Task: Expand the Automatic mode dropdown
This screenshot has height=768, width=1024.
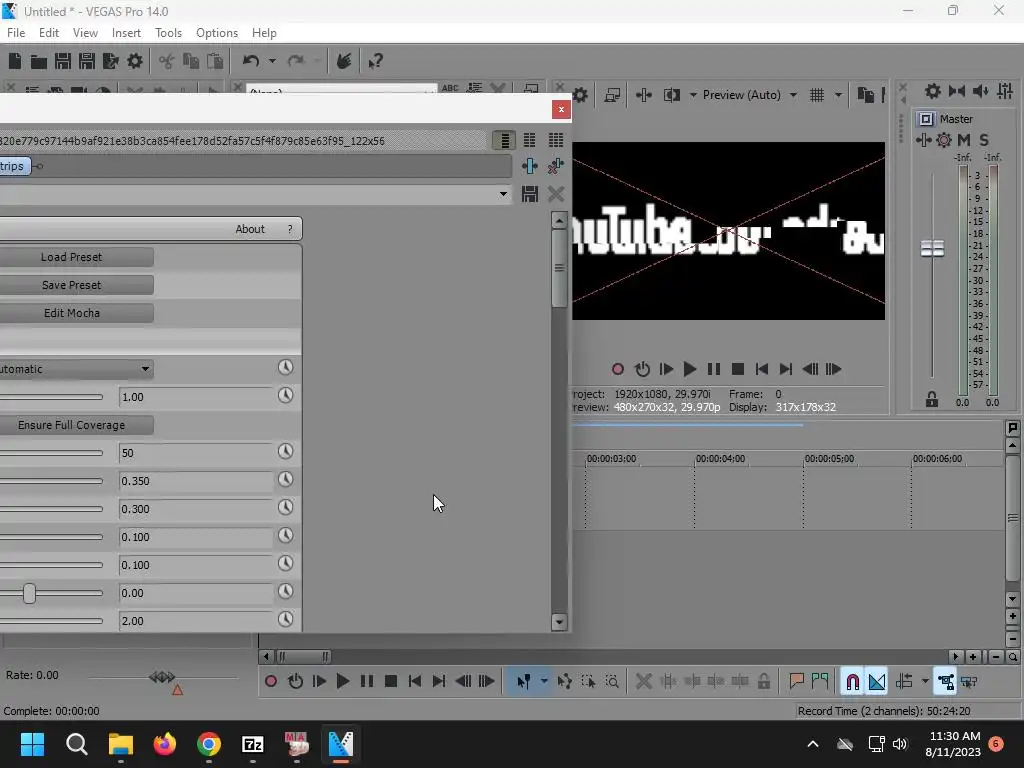Action: (x=145, y=369)
